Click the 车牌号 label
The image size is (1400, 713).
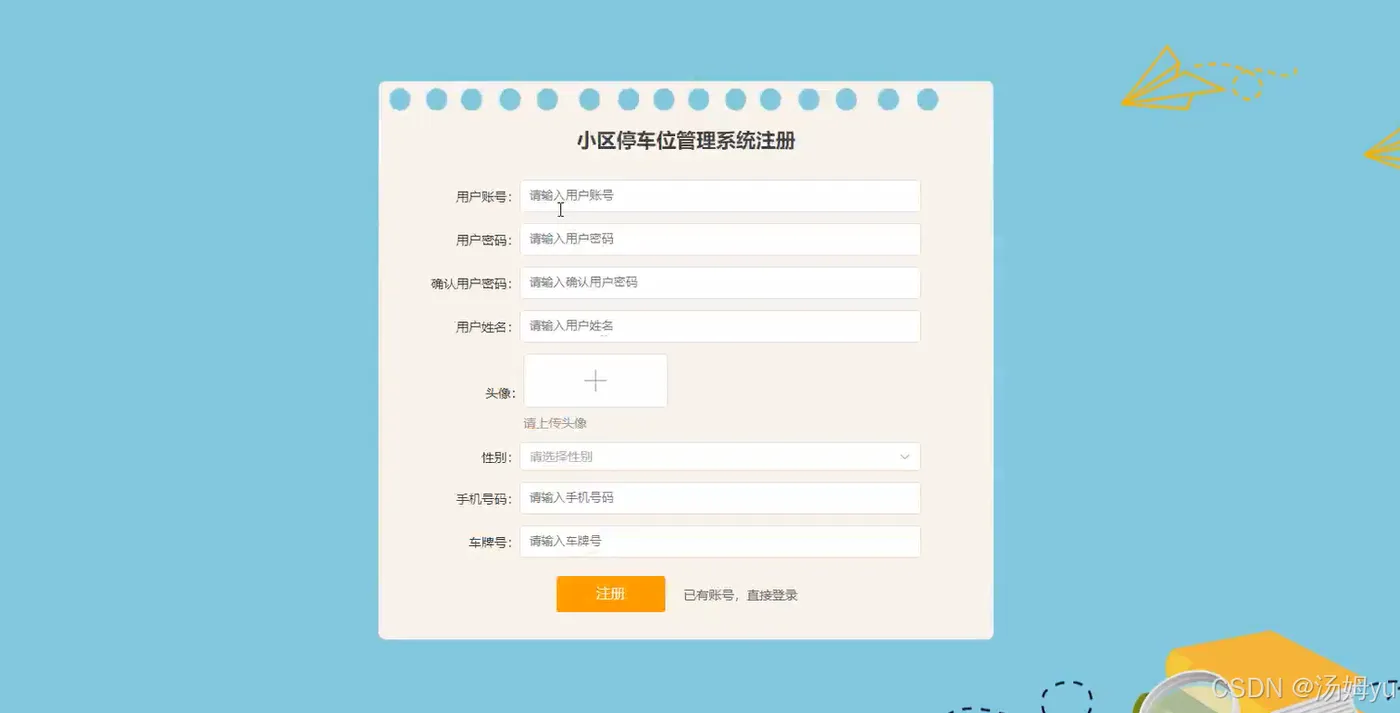(x=490, y=543)
